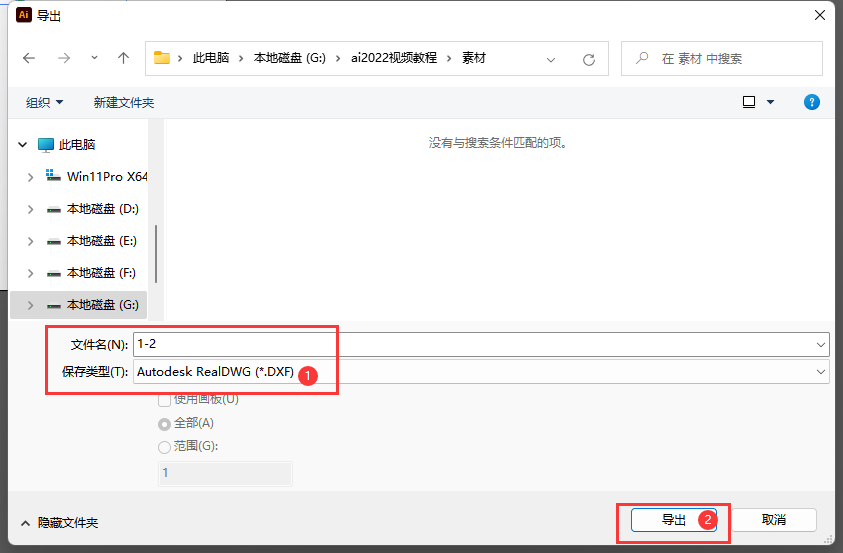Expand 本地磁盘 (D:) node
Image resolution: width=843 pixels, height=553 pixels.
point(31,209)
